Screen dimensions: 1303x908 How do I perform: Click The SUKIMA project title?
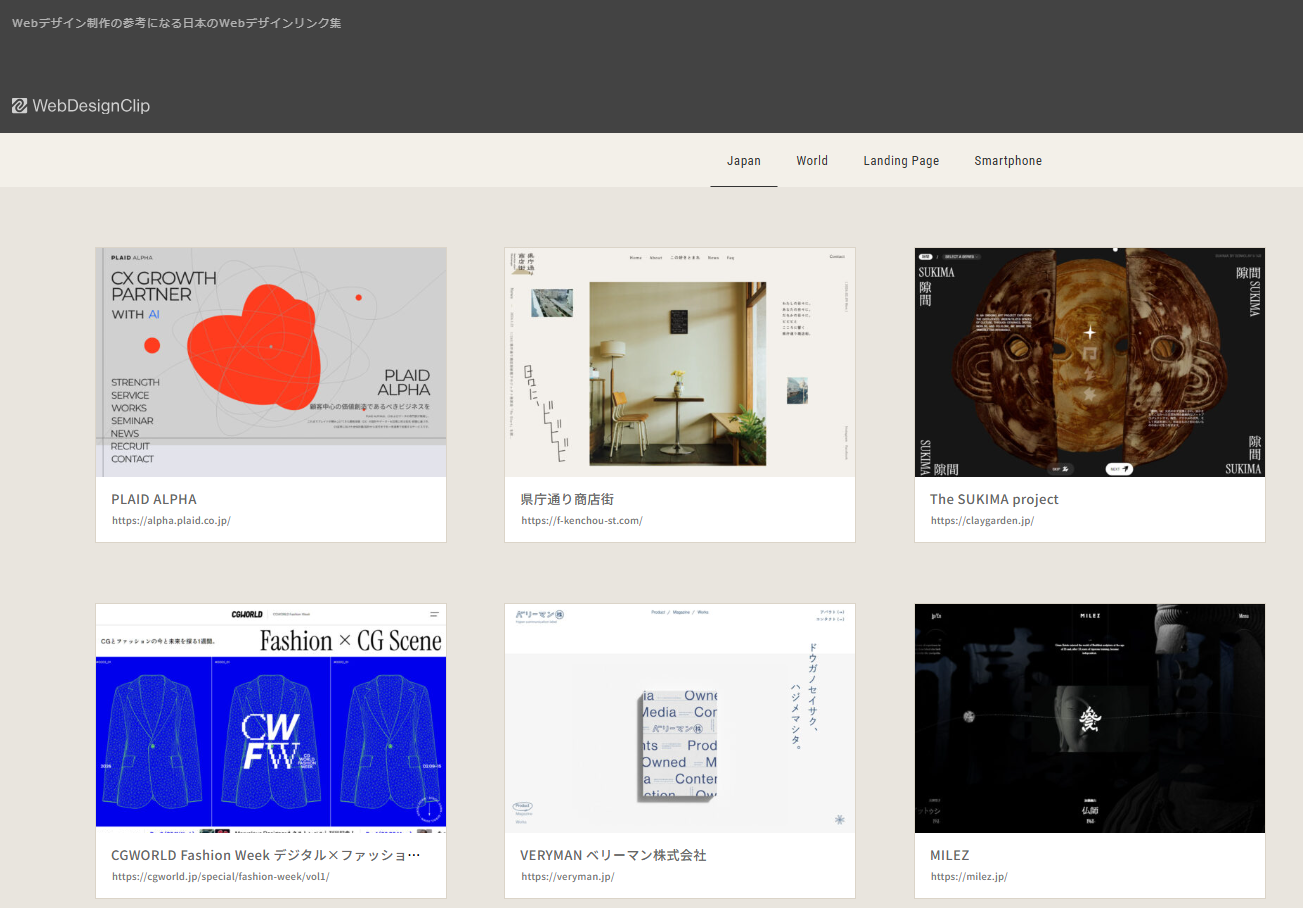point(993,499)
